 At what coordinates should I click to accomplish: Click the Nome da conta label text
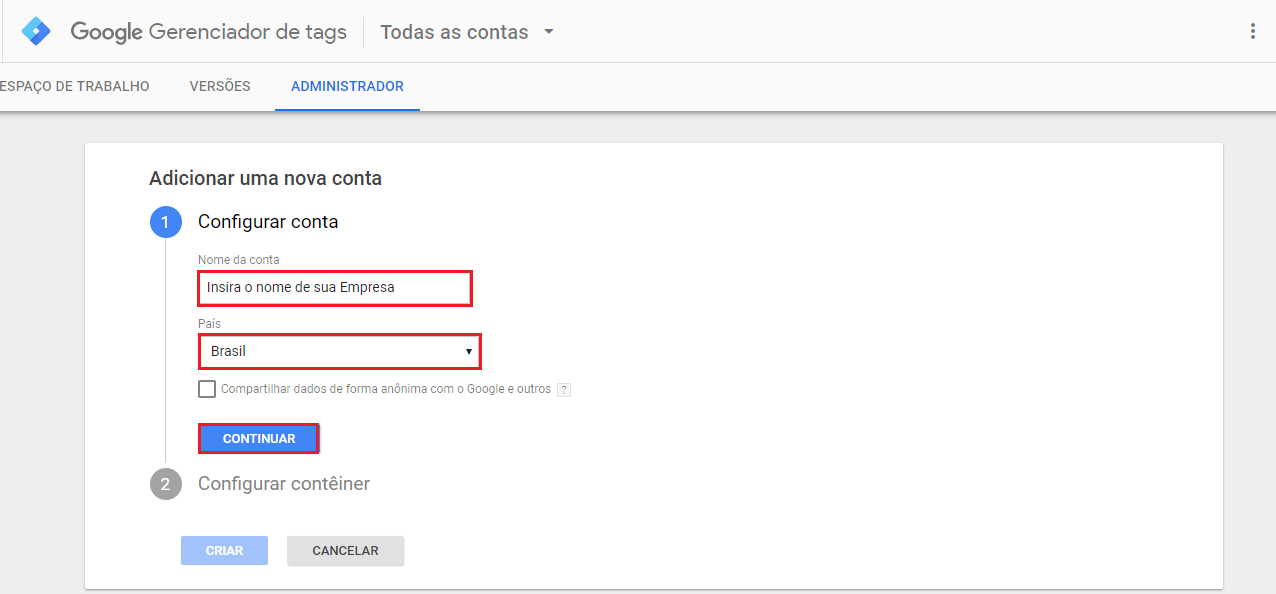[239, 260]
